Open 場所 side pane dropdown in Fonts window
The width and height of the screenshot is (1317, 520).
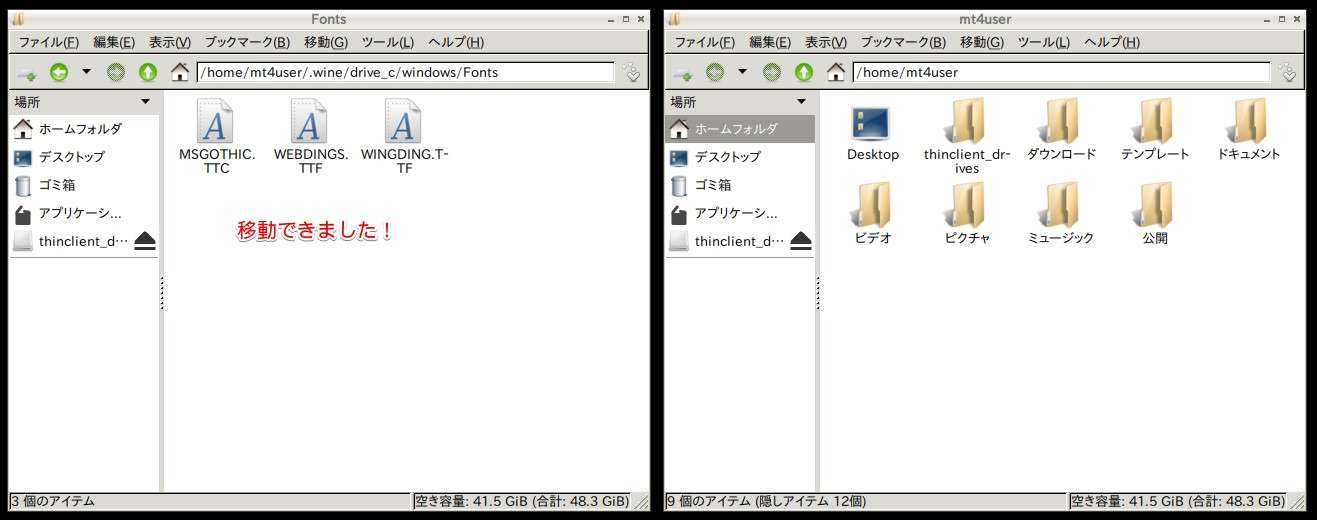tap(145, 101)
